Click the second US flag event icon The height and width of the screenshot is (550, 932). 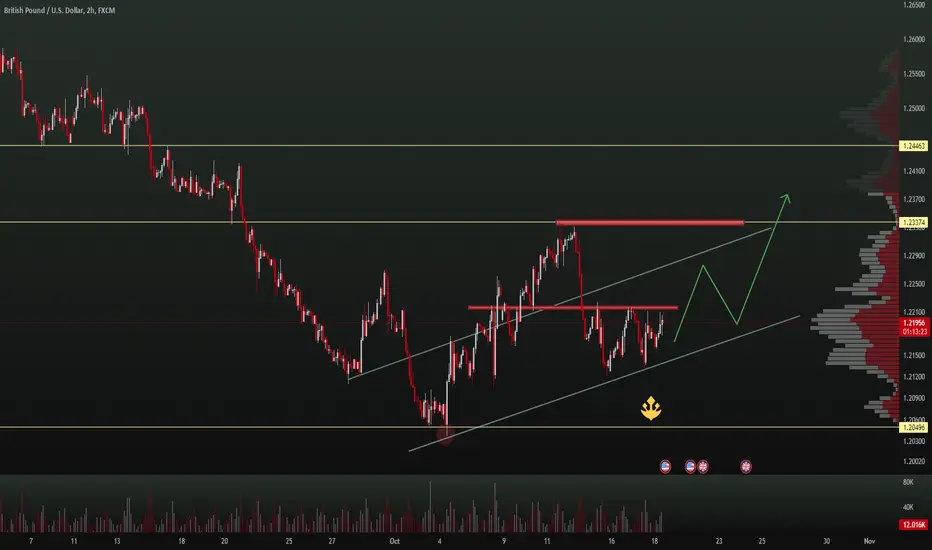pos(690,467)
